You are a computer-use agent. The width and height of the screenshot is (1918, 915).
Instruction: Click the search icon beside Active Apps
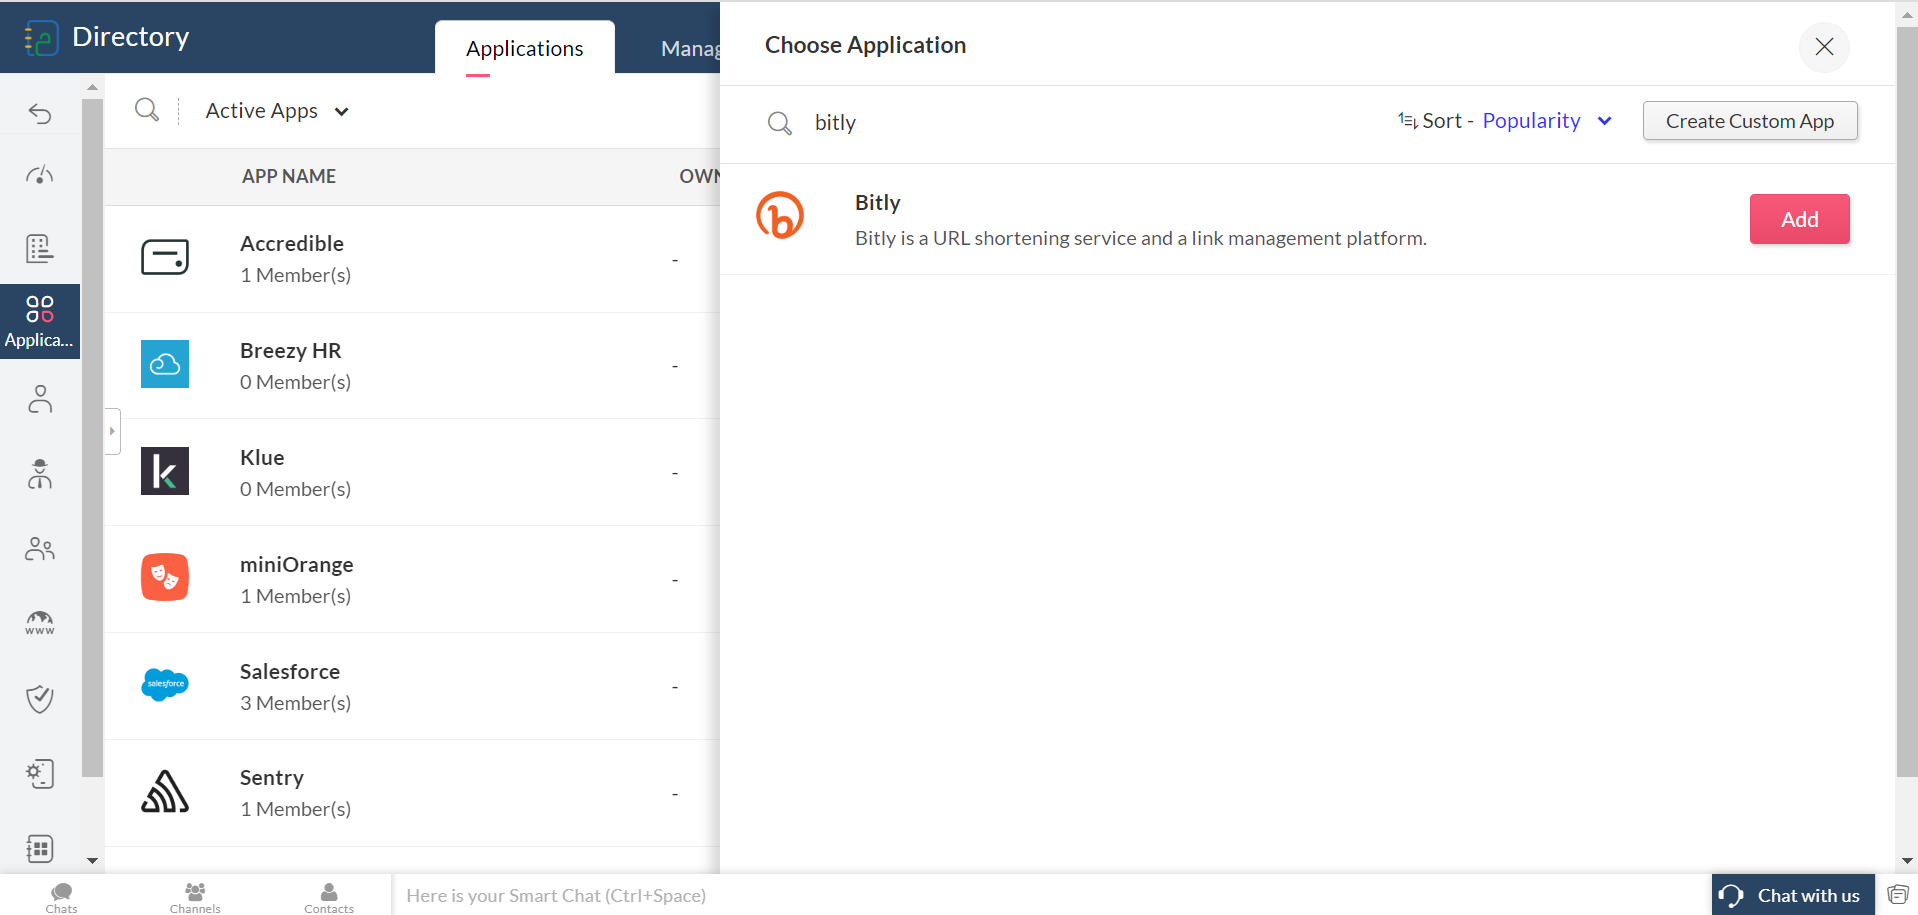click(x=147, y=110)
